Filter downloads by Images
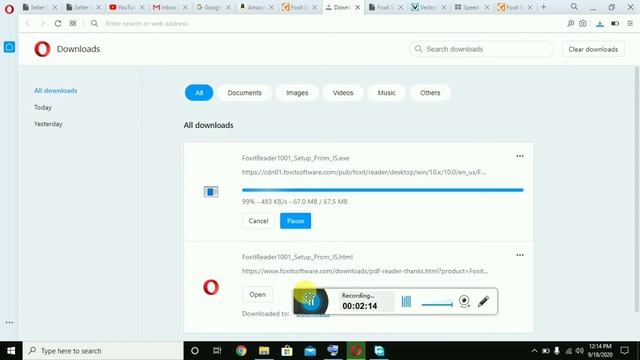The image size is (640, 360). coord(297,93)
